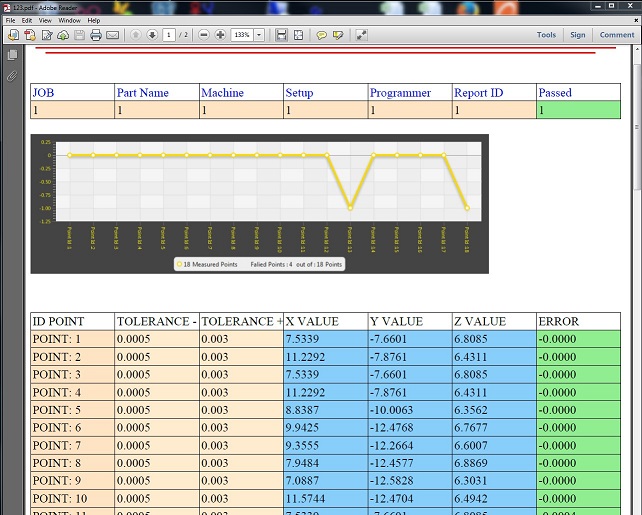Click Y value '-12.4577' cell

(410, 463)
